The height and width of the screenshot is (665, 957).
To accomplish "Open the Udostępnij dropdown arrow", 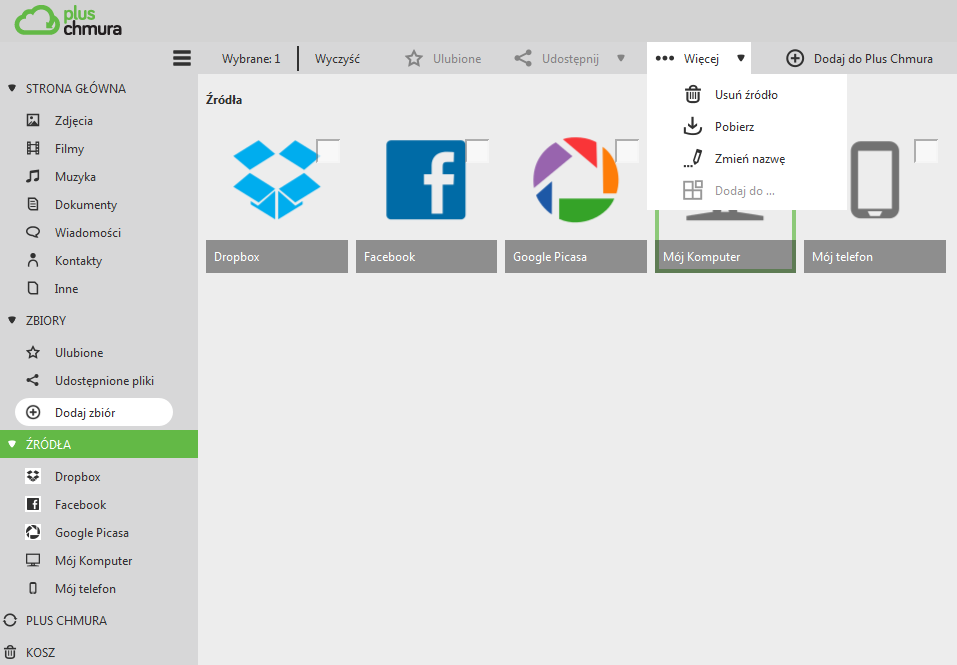I will [x=621, y=59].
